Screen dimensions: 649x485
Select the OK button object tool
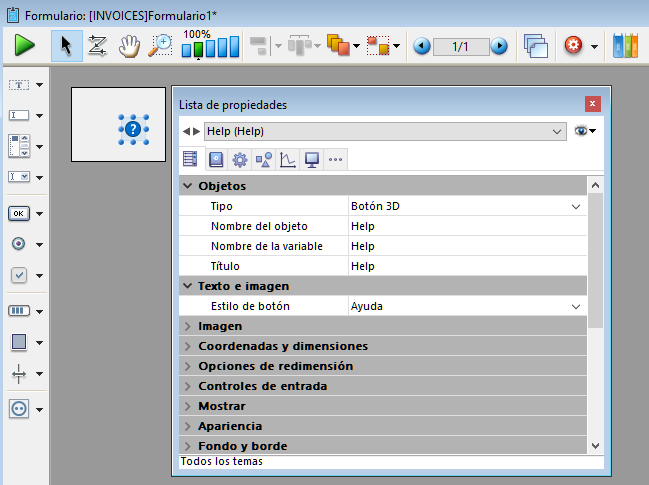coord(19,213)
